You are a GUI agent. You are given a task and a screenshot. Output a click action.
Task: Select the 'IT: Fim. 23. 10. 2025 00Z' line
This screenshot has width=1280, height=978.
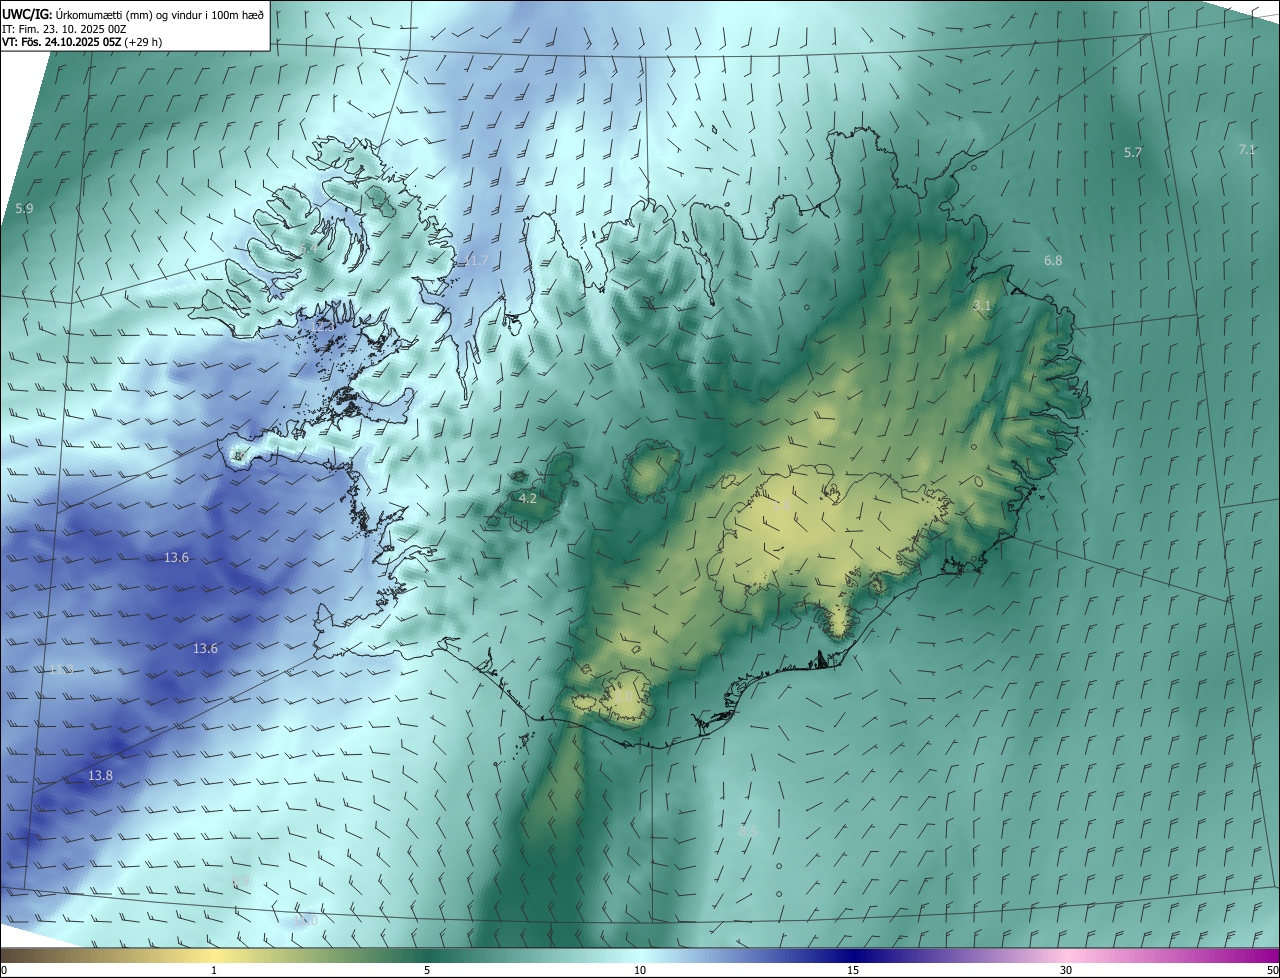[63, 29]
